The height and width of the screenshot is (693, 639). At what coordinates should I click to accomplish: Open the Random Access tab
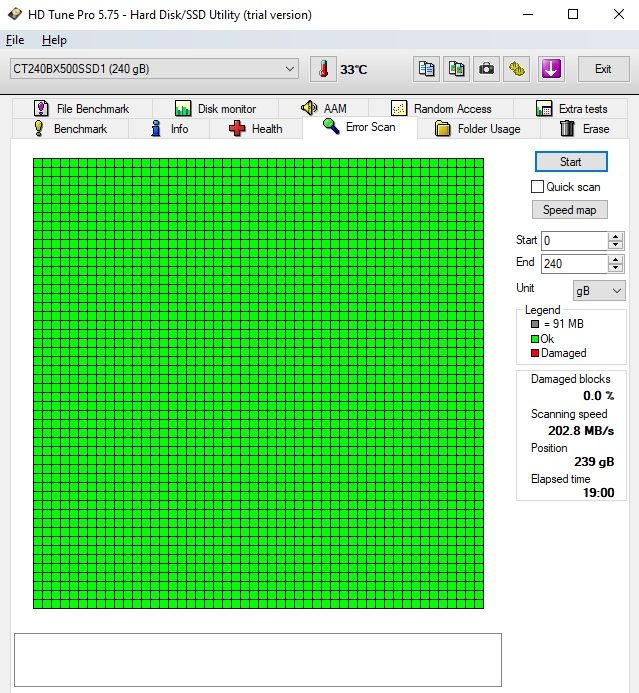click(441, 108)
